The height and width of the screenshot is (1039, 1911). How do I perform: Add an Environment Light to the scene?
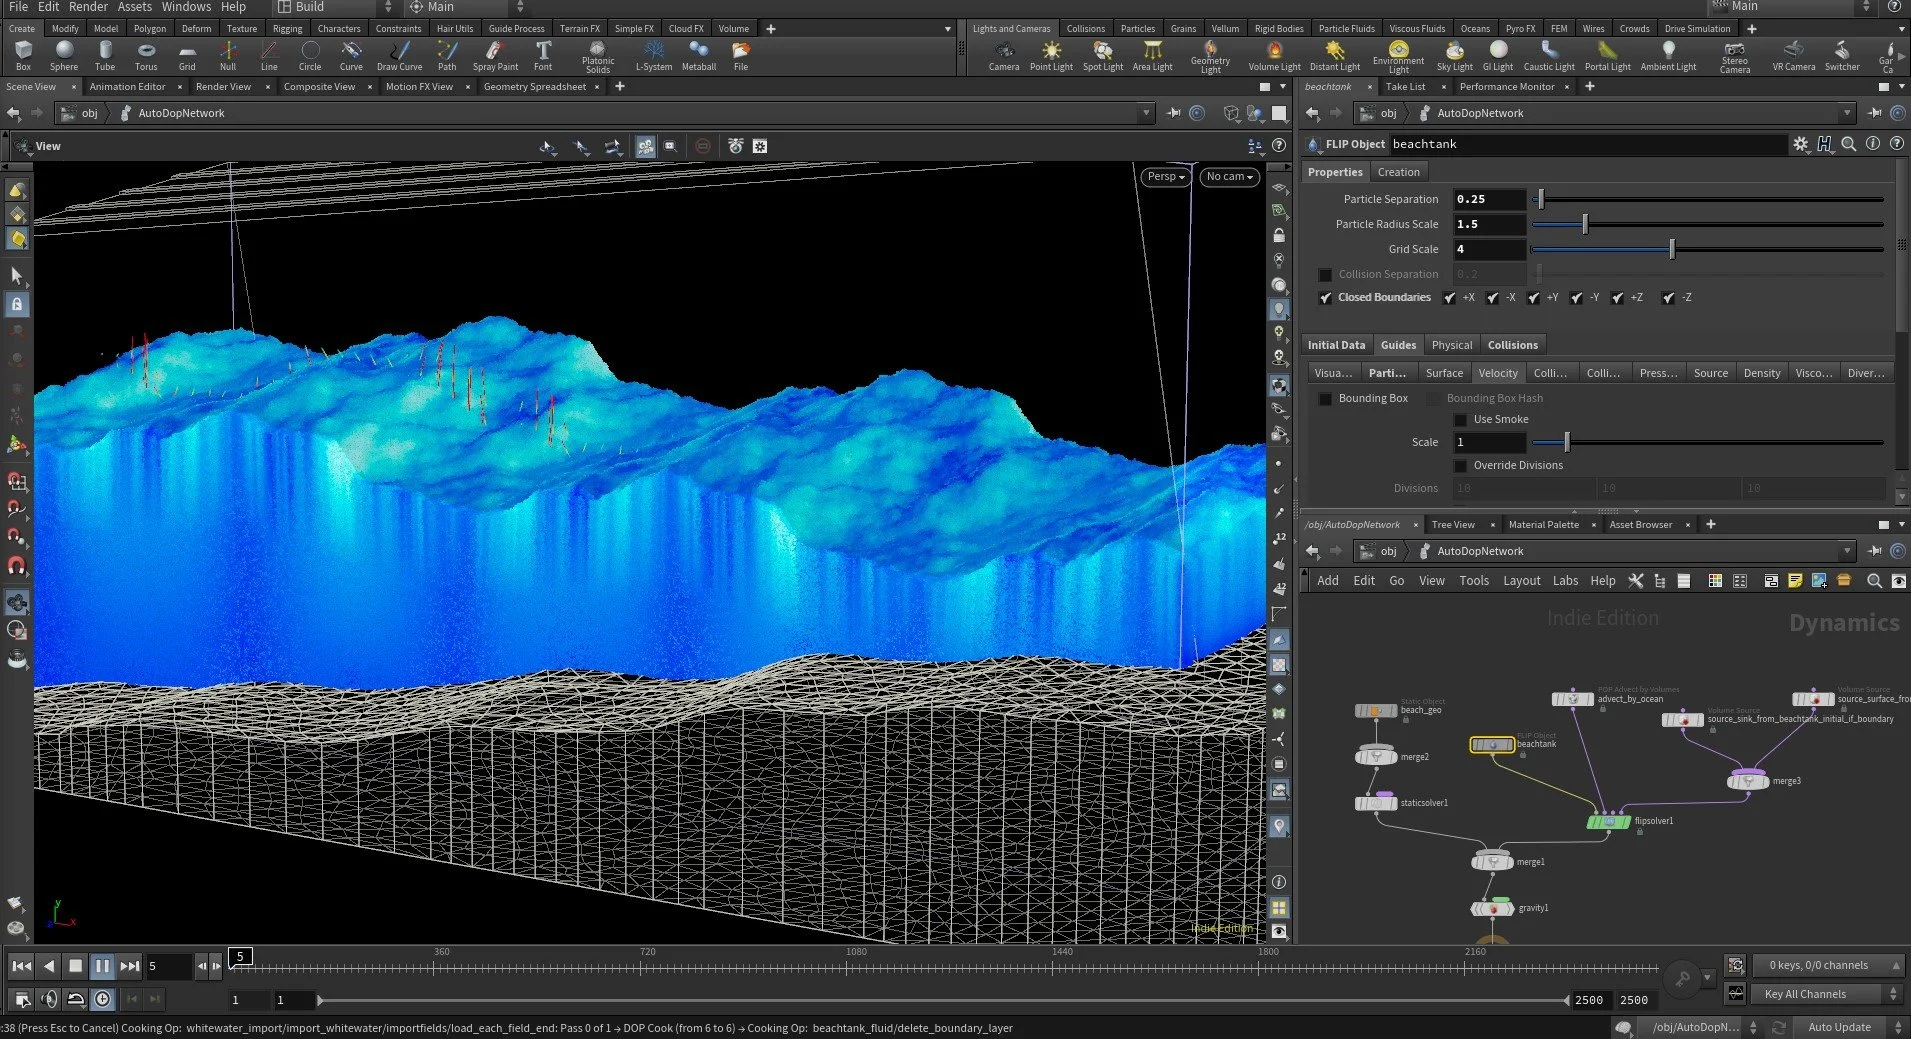[1397, 55]
